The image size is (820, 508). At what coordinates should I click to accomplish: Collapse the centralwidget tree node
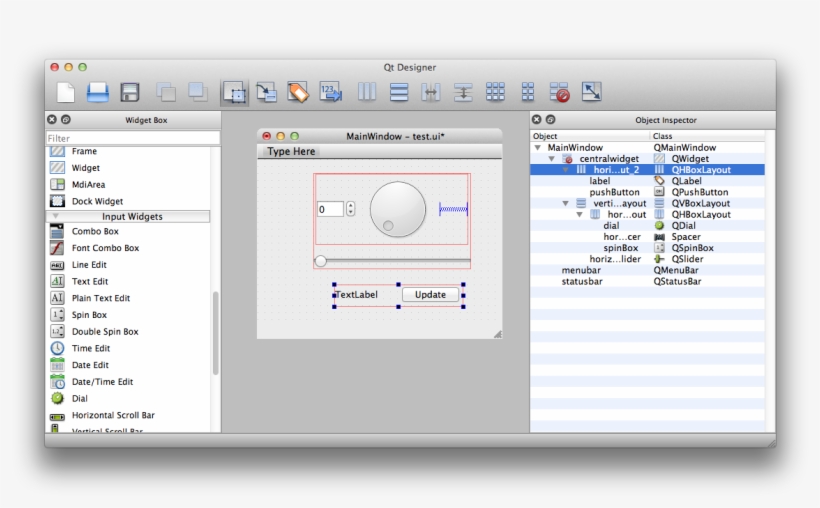[551, 159]
